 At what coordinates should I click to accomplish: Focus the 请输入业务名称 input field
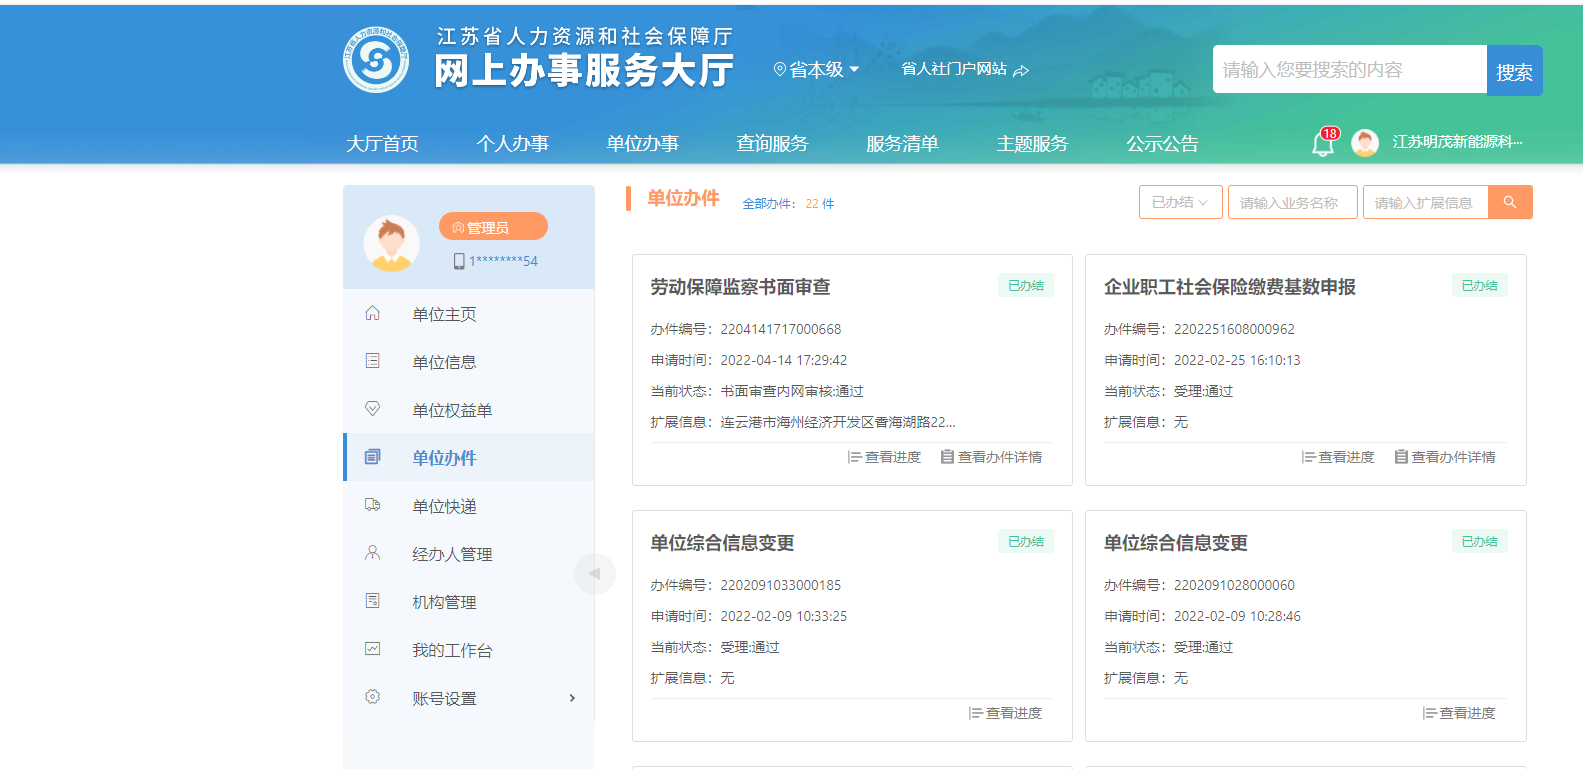1292,202
